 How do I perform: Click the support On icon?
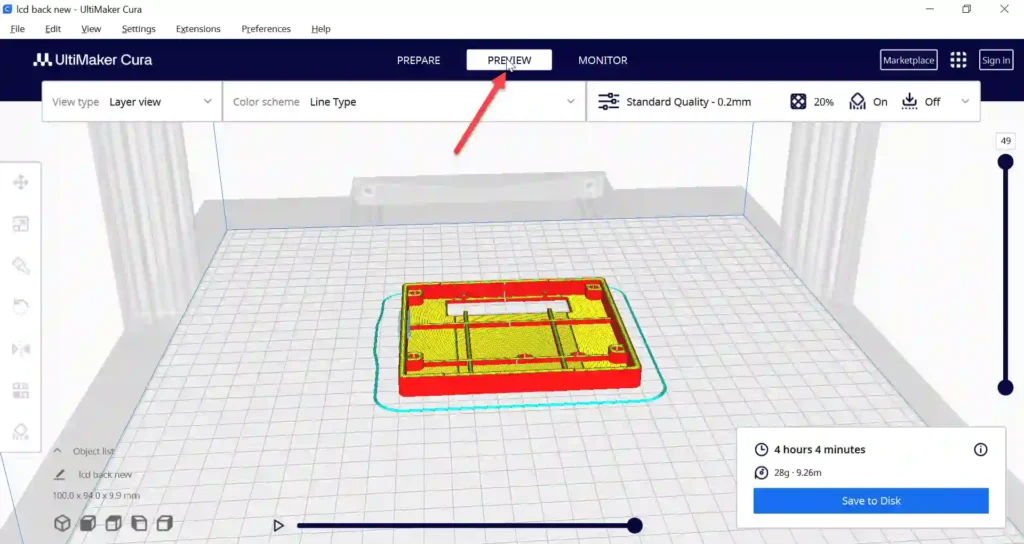pos(857,101)
